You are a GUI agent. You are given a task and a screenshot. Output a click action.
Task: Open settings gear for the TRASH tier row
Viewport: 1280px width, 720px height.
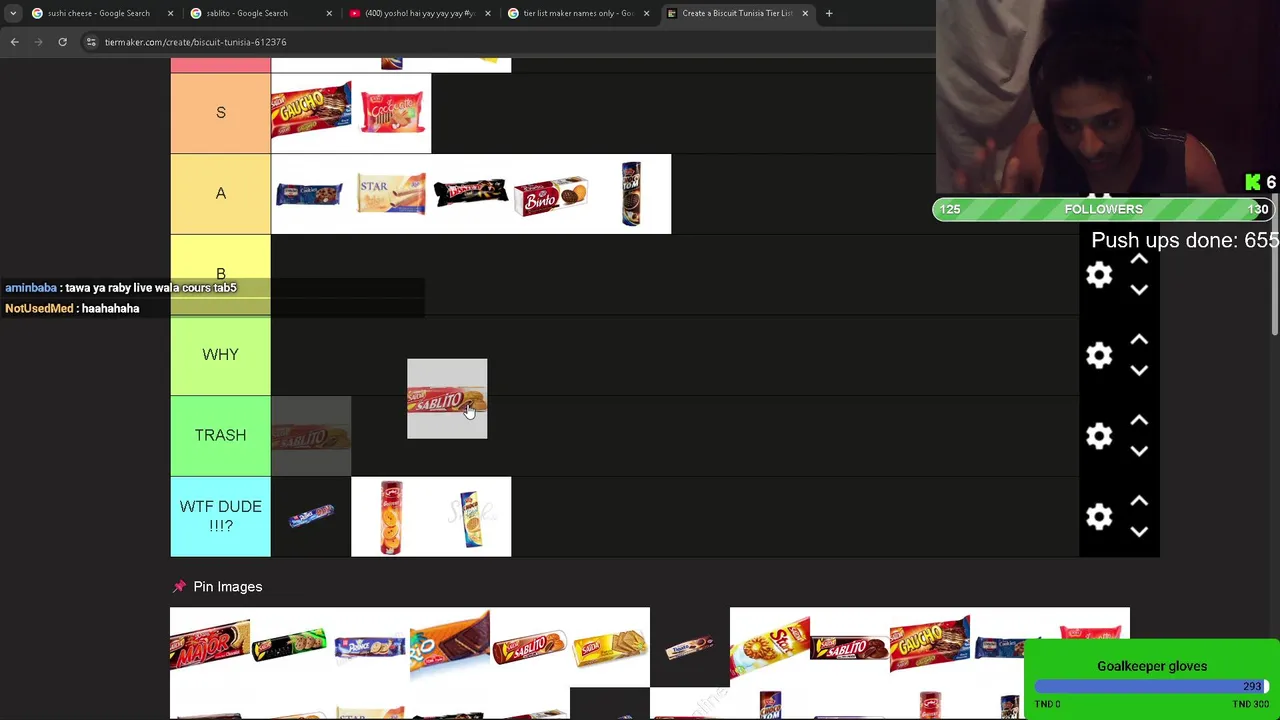(x=1099, y=436)
